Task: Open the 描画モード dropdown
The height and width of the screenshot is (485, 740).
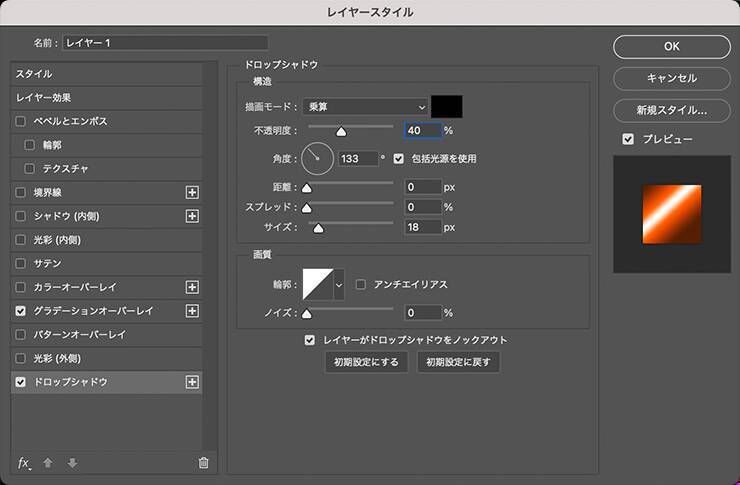Action: coord(364,107)
